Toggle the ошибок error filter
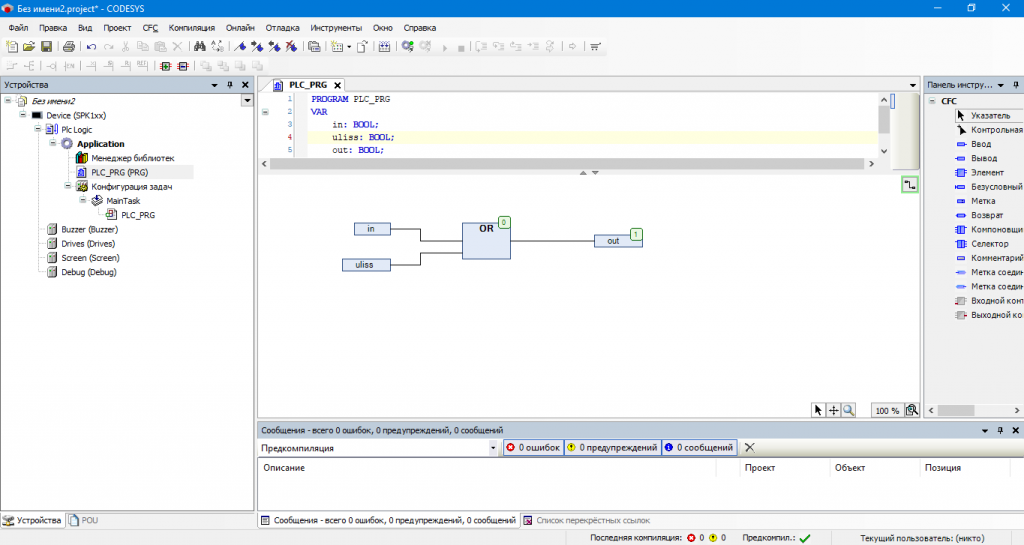1024x545 pixels. (x=532, y=448)
